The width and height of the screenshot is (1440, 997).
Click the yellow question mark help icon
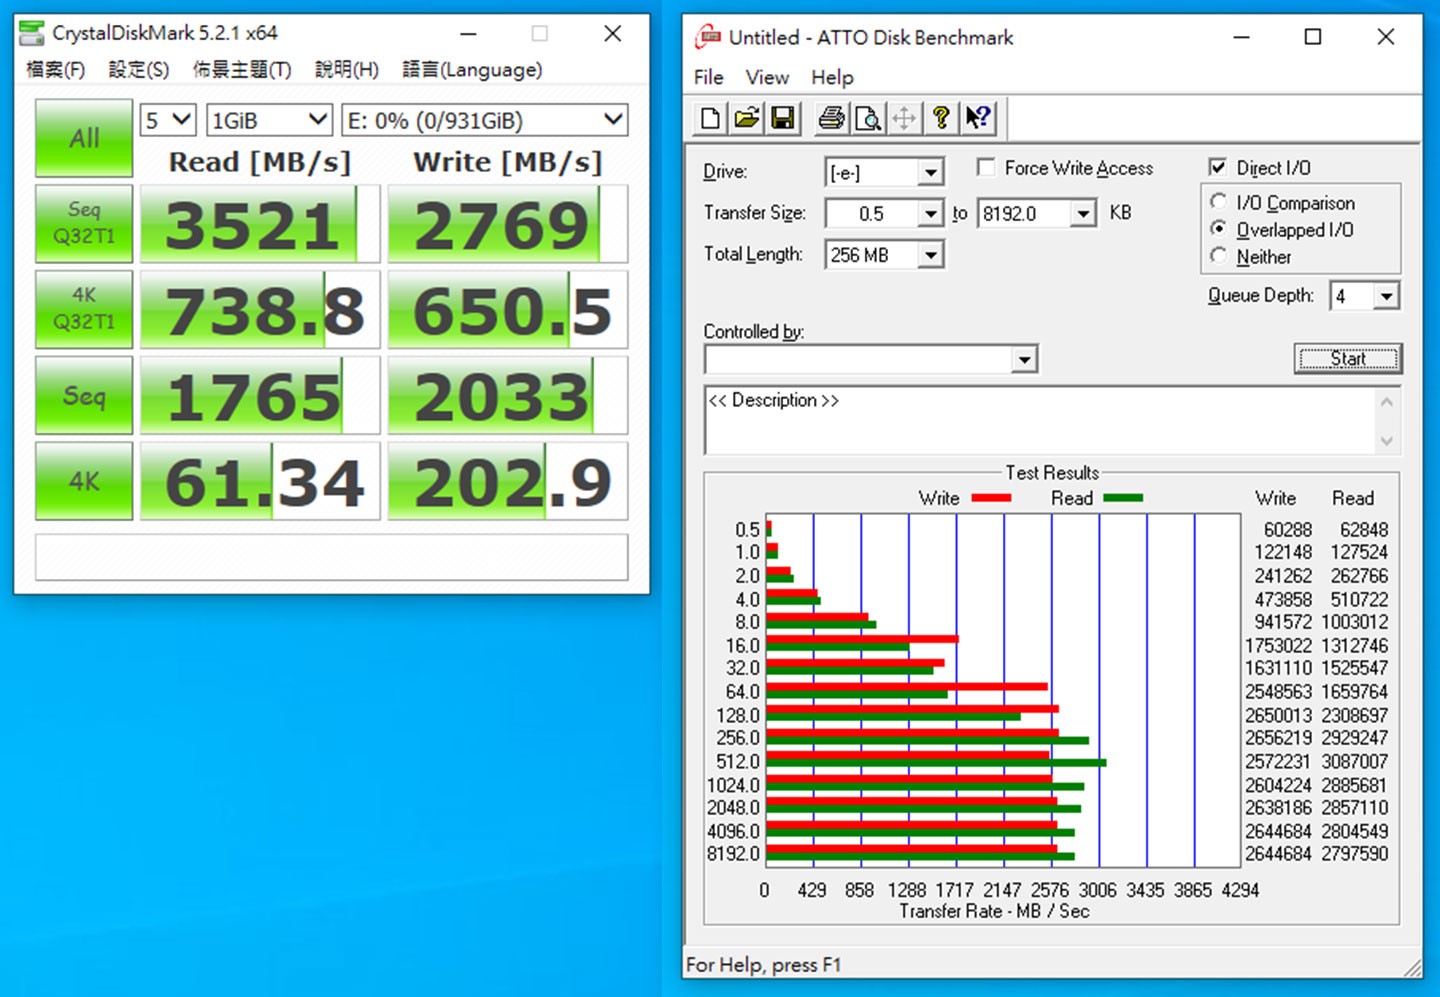tap(941, 118)
